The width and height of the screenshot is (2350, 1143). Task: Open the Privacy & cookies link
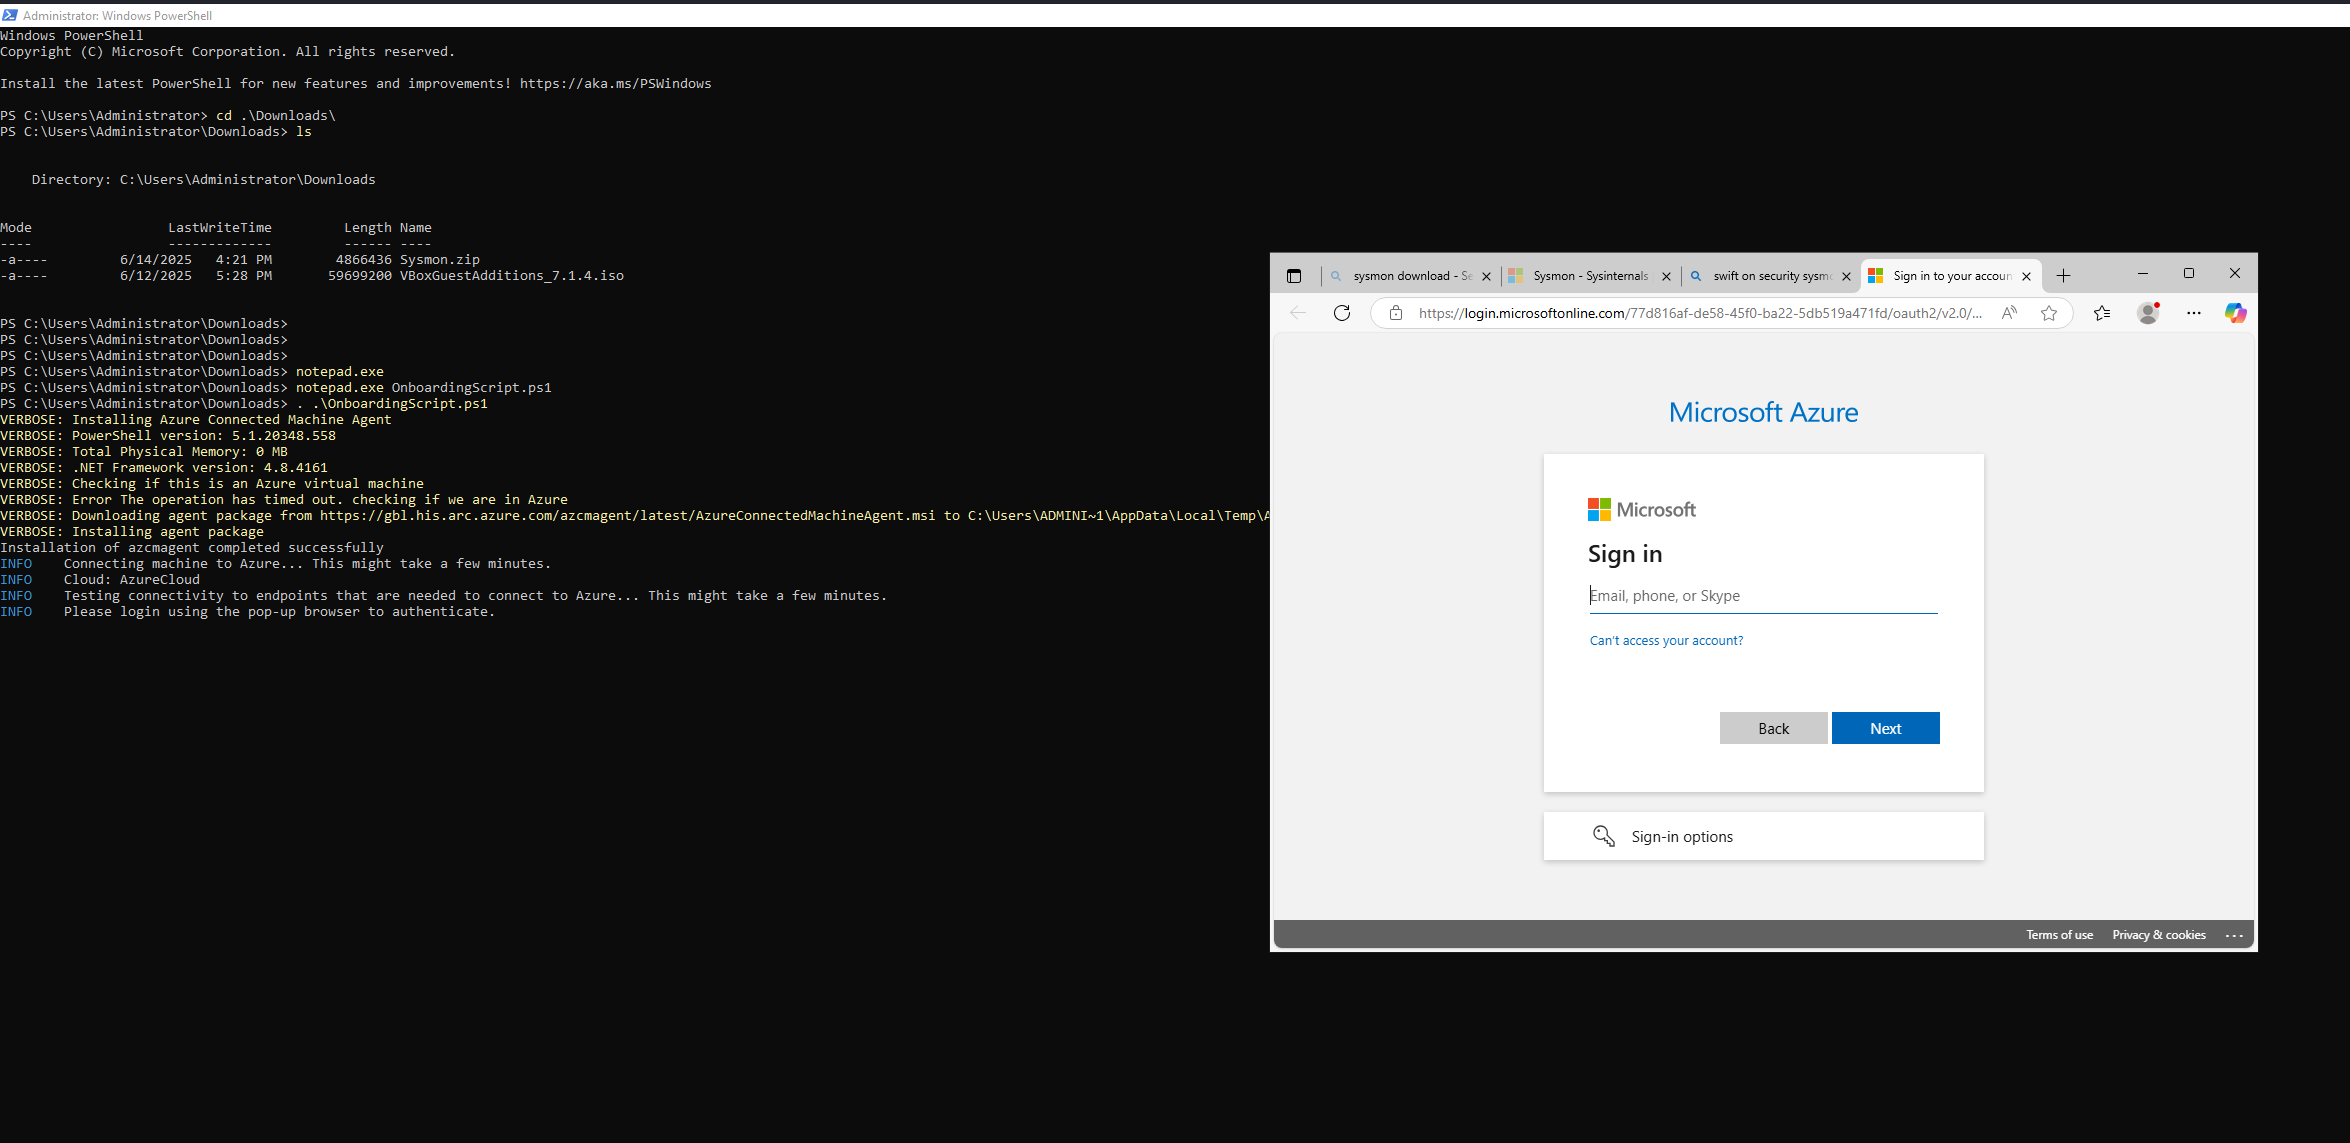(2158, 935)
